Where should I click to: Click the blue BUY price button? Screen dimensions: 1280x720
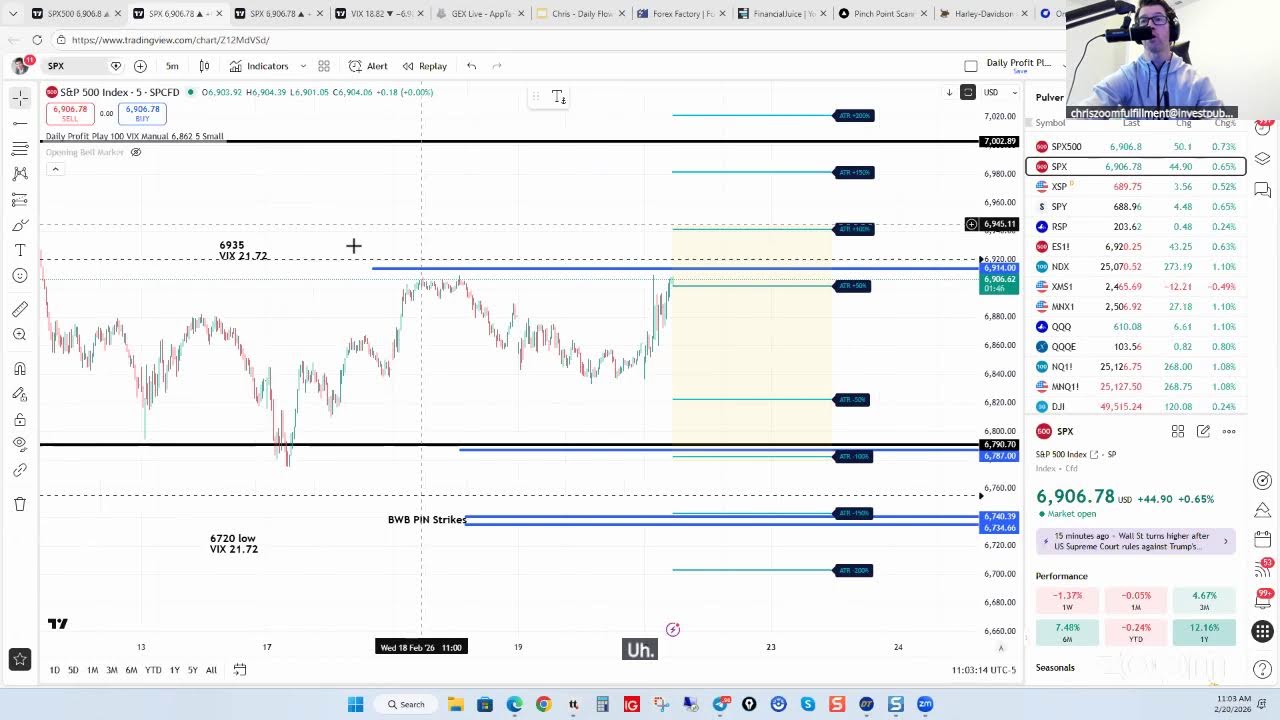142,113
